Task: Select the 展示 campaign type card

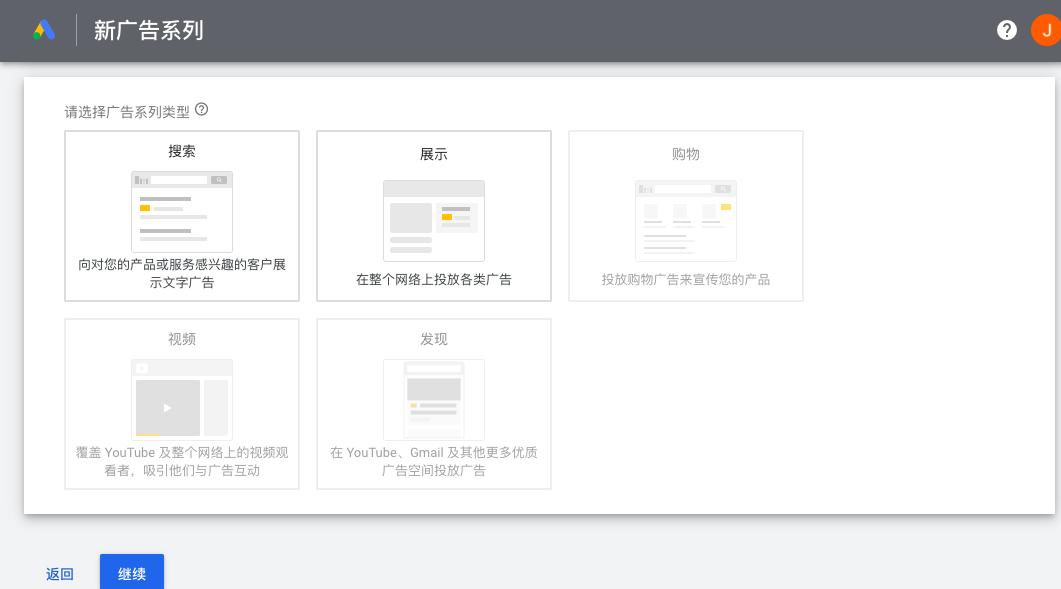Action: tap(434, 216)
